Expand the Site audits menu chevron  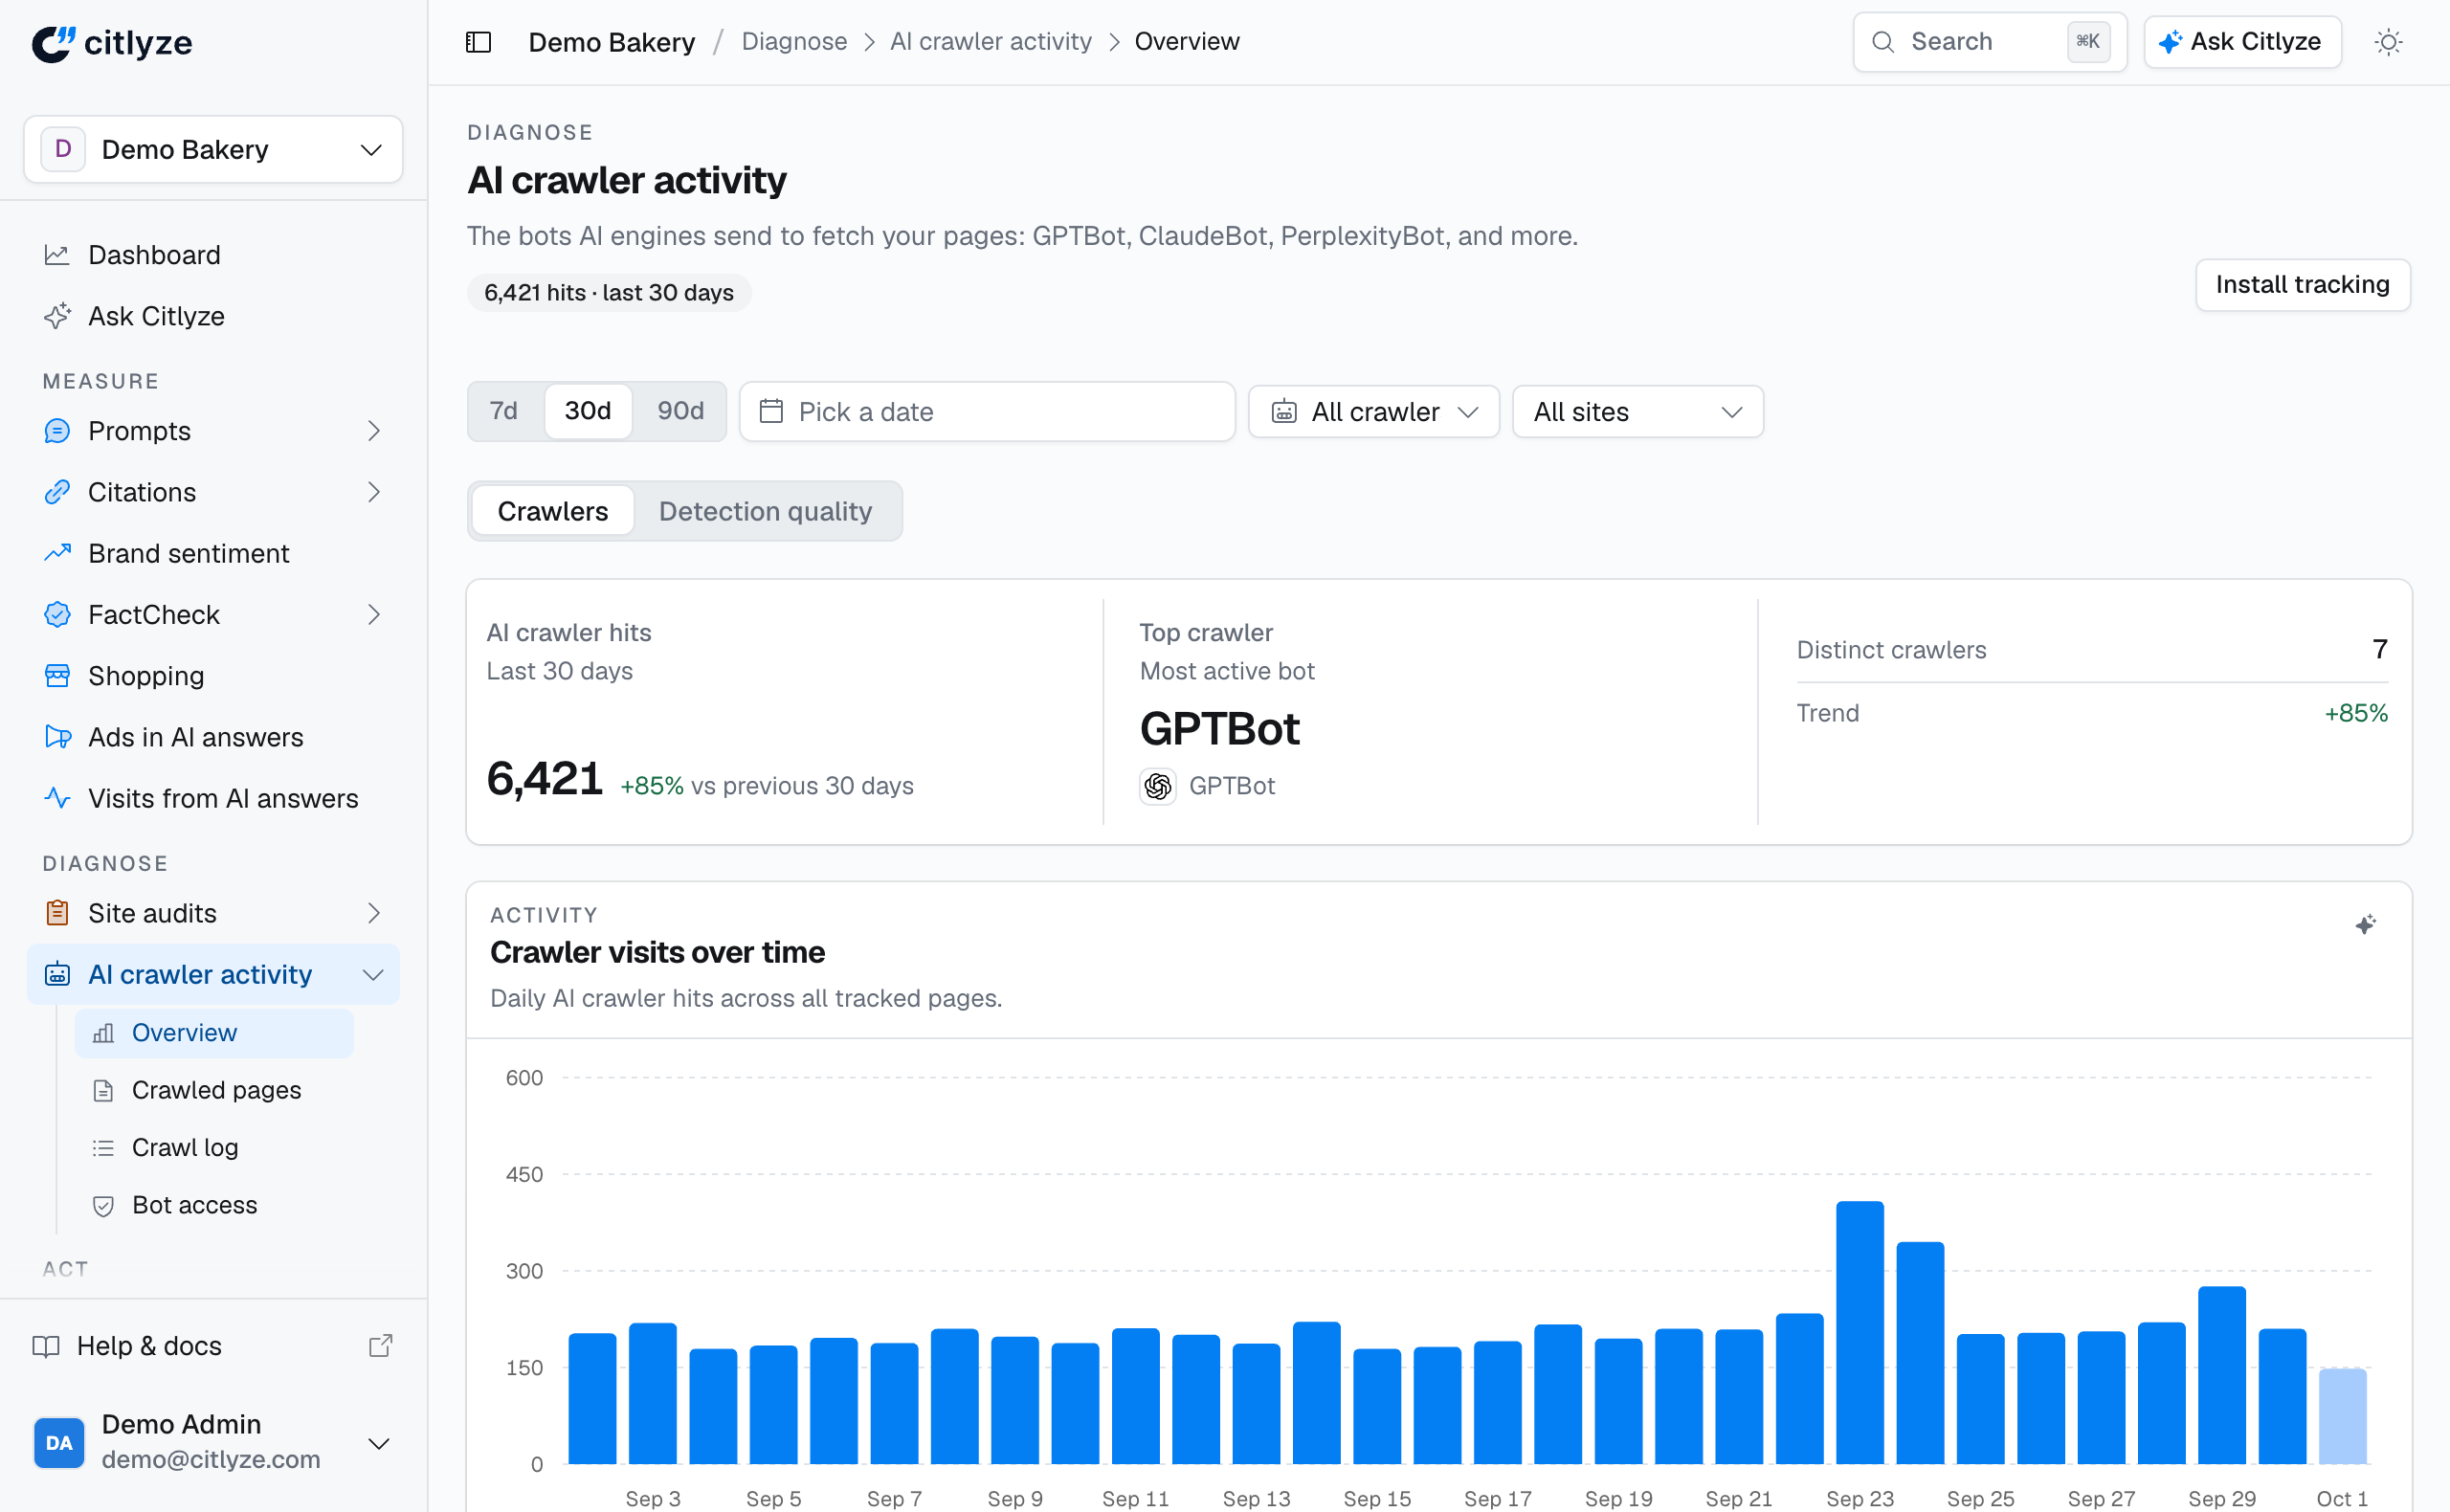[373, 913]
